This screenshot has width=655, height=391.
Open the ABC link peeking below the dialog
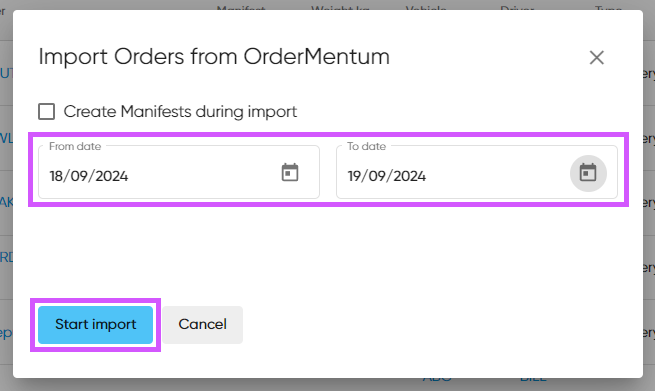437,379
